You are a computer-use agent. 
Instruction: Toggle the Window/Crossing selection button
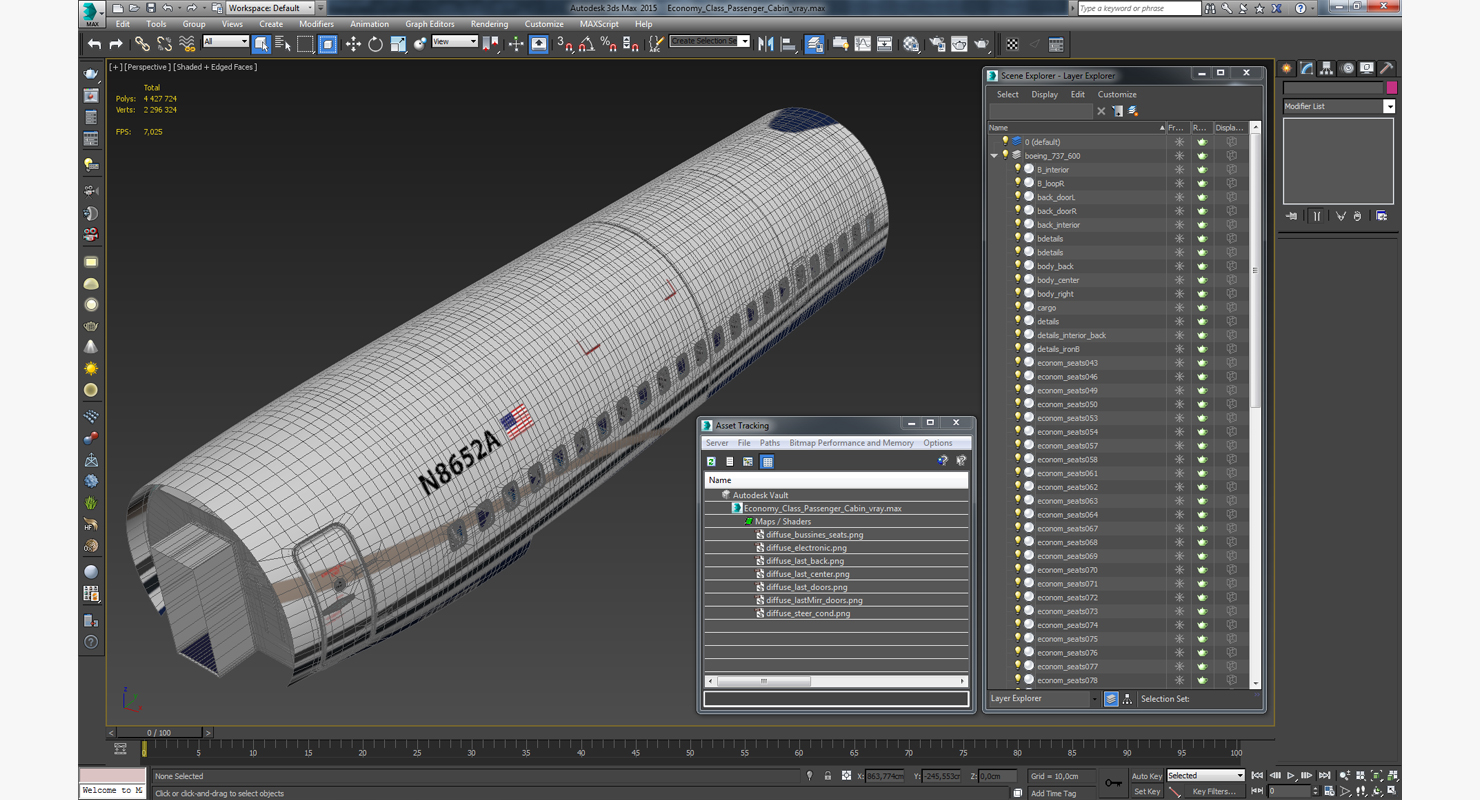point(327,44)
